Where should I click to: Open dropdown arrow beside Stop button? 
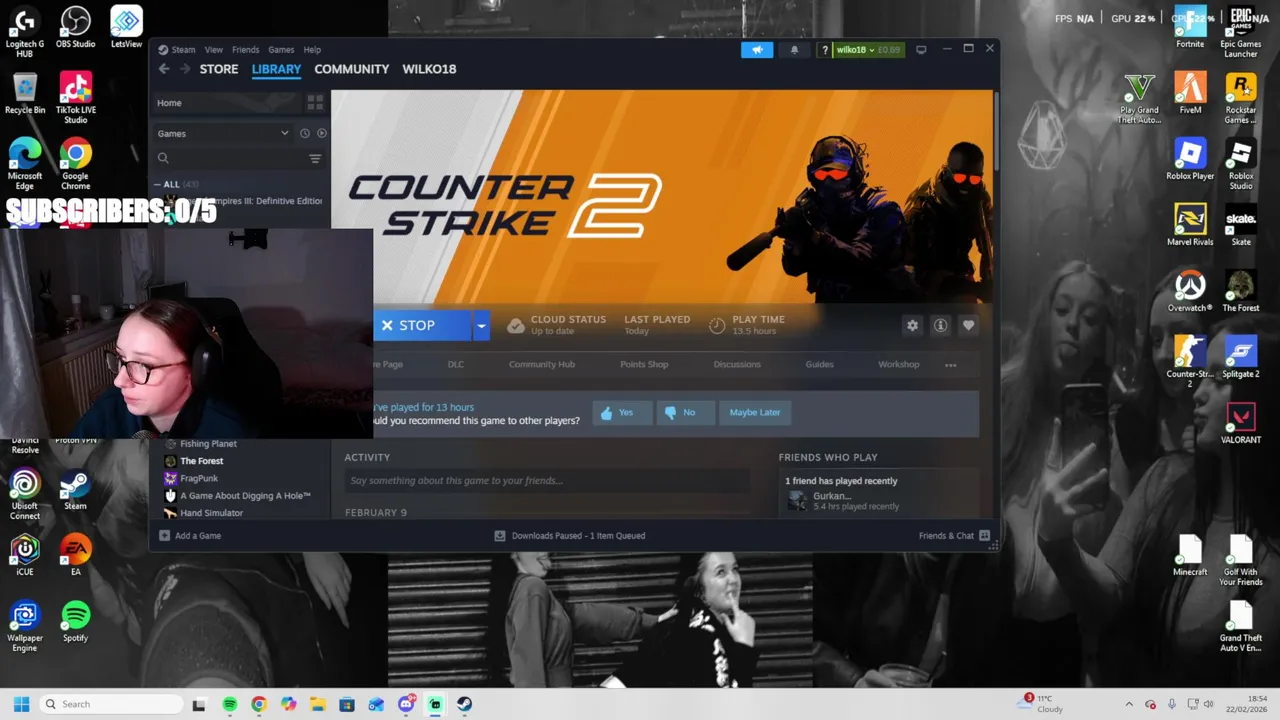coord(481,325)
